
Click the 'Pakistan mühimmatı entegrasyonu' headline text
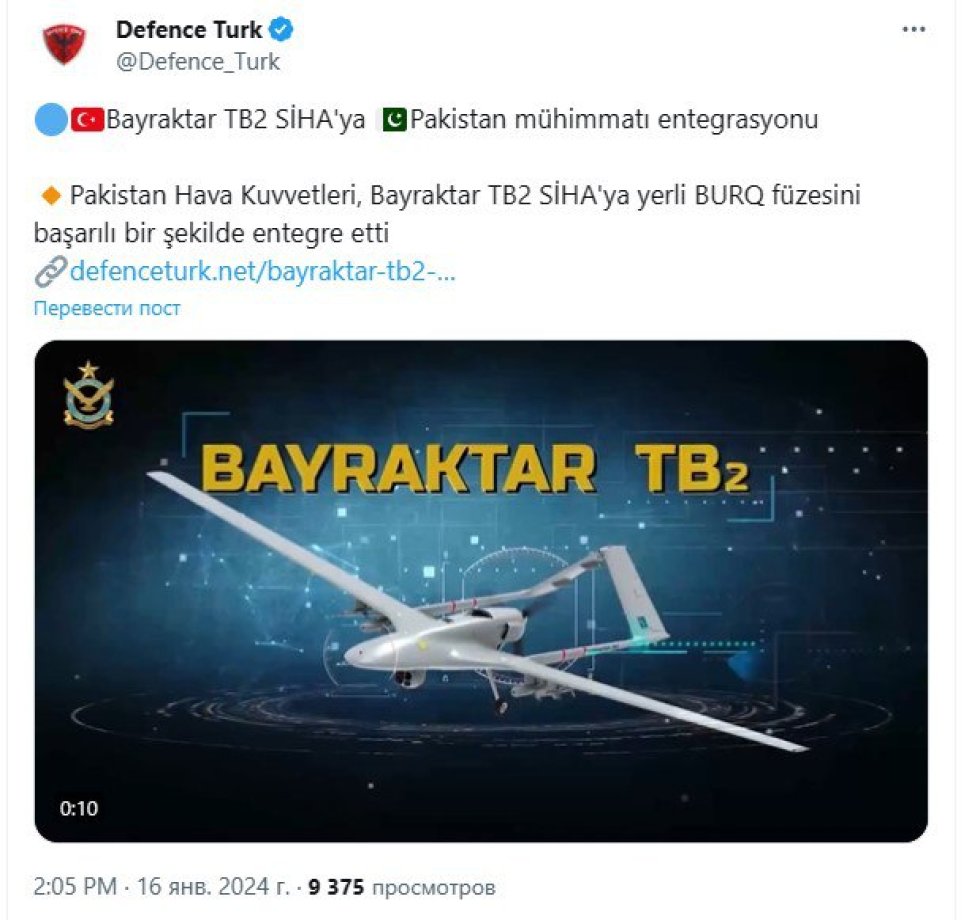pyautogui.click(x=614, y=119)
